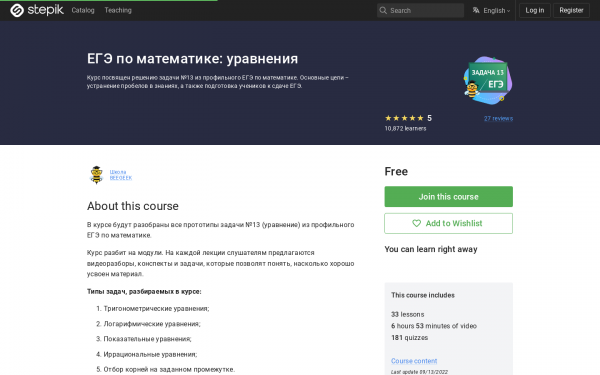Click 'Типы задач, разбираемых в курсе' heading
The image size is (600, 375).
(x=144, y=292)
